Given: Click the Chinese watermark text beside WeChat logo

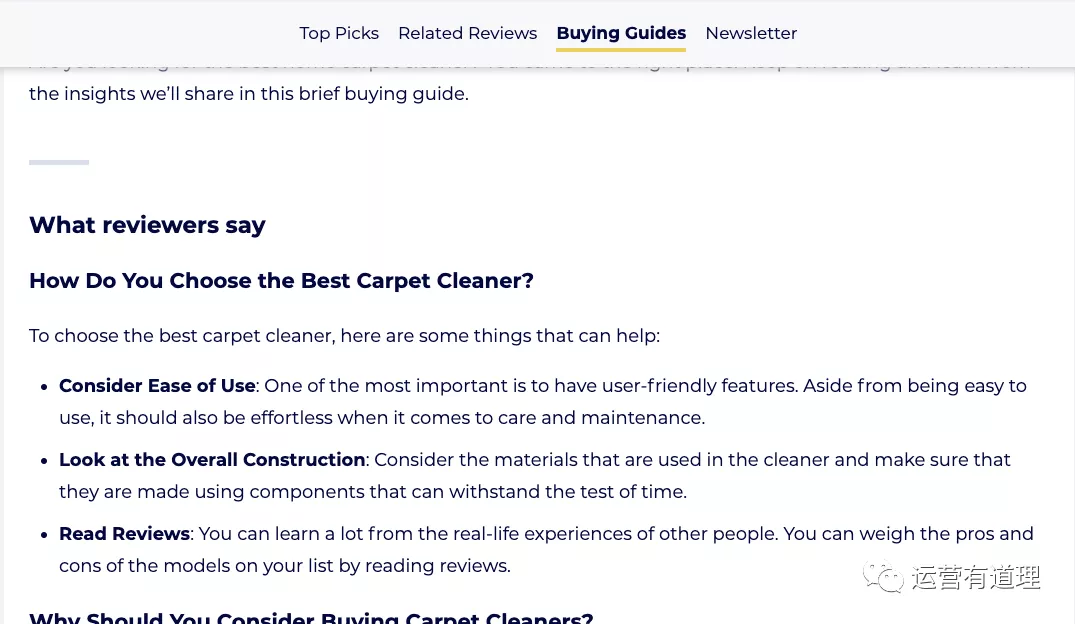Looking at the screenshot, I should pos(976,577).
